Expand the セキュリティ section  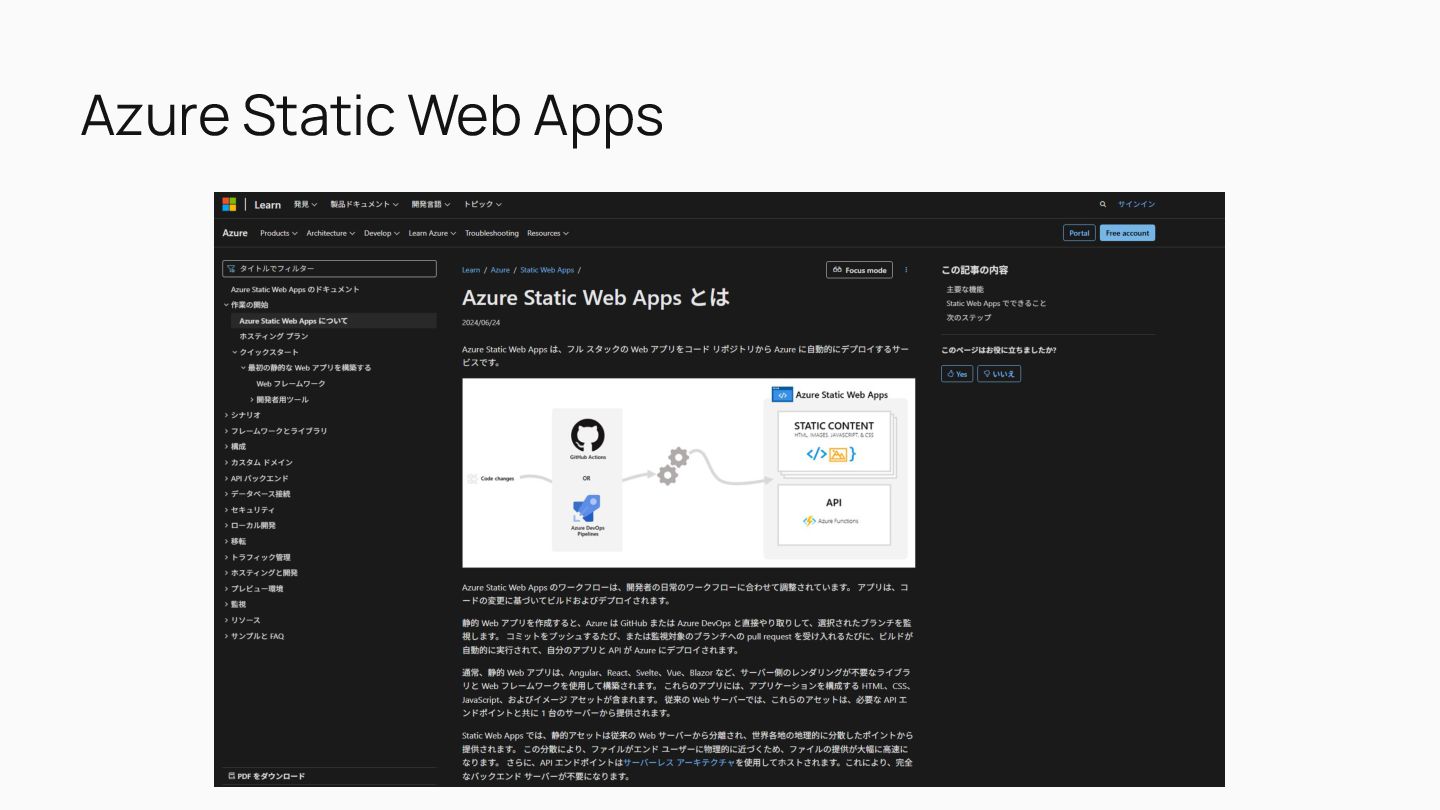[x=249, y=510]
